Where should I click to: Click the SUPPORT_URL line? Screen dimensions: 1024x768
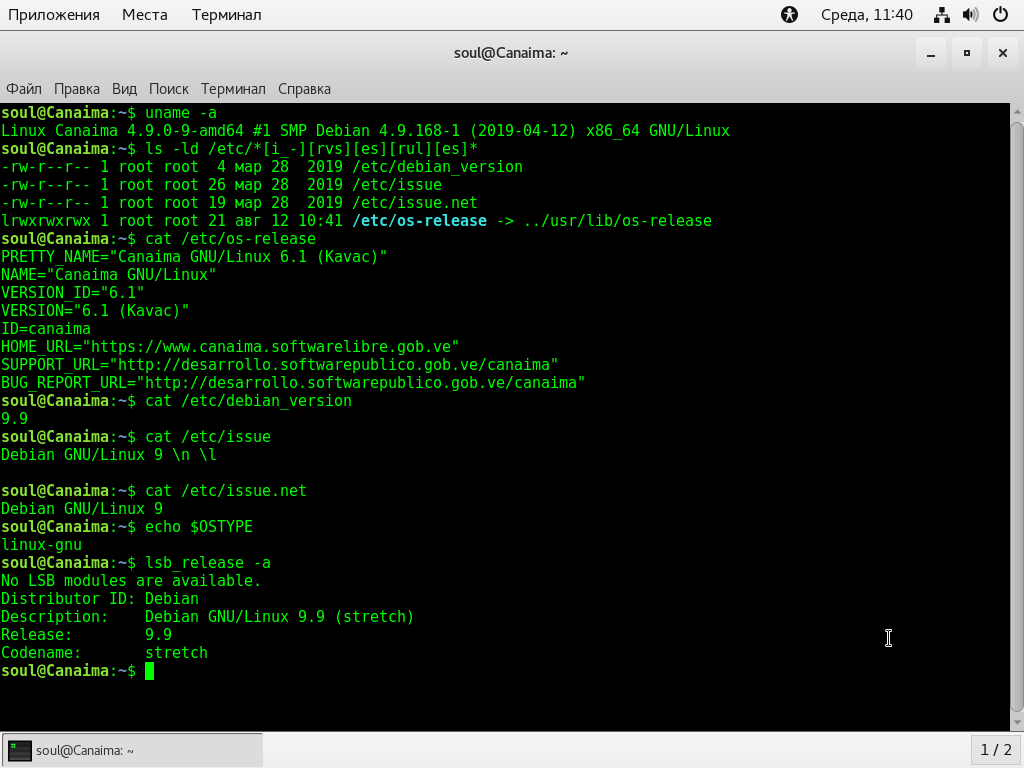click(x=280, y=364)
